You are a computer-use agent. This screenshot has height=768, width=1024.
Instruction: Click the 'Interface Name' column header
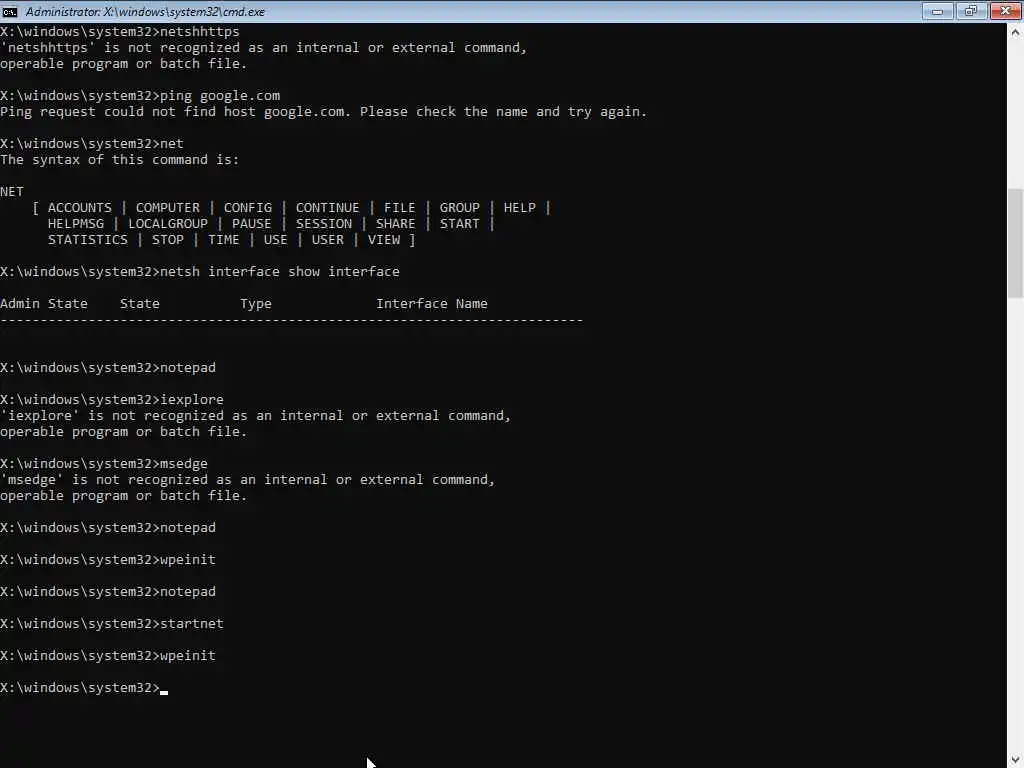(432, 304)
